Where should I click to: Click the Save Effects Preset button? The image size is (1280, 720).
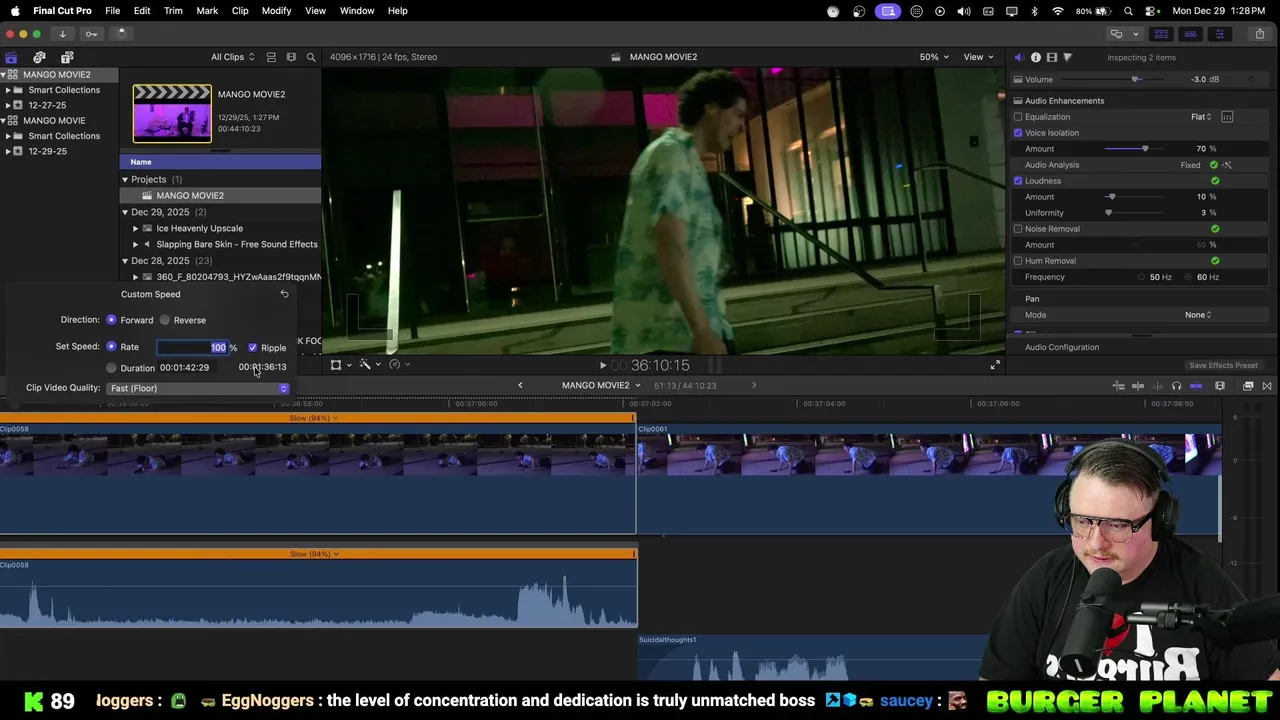[1223, 366]
